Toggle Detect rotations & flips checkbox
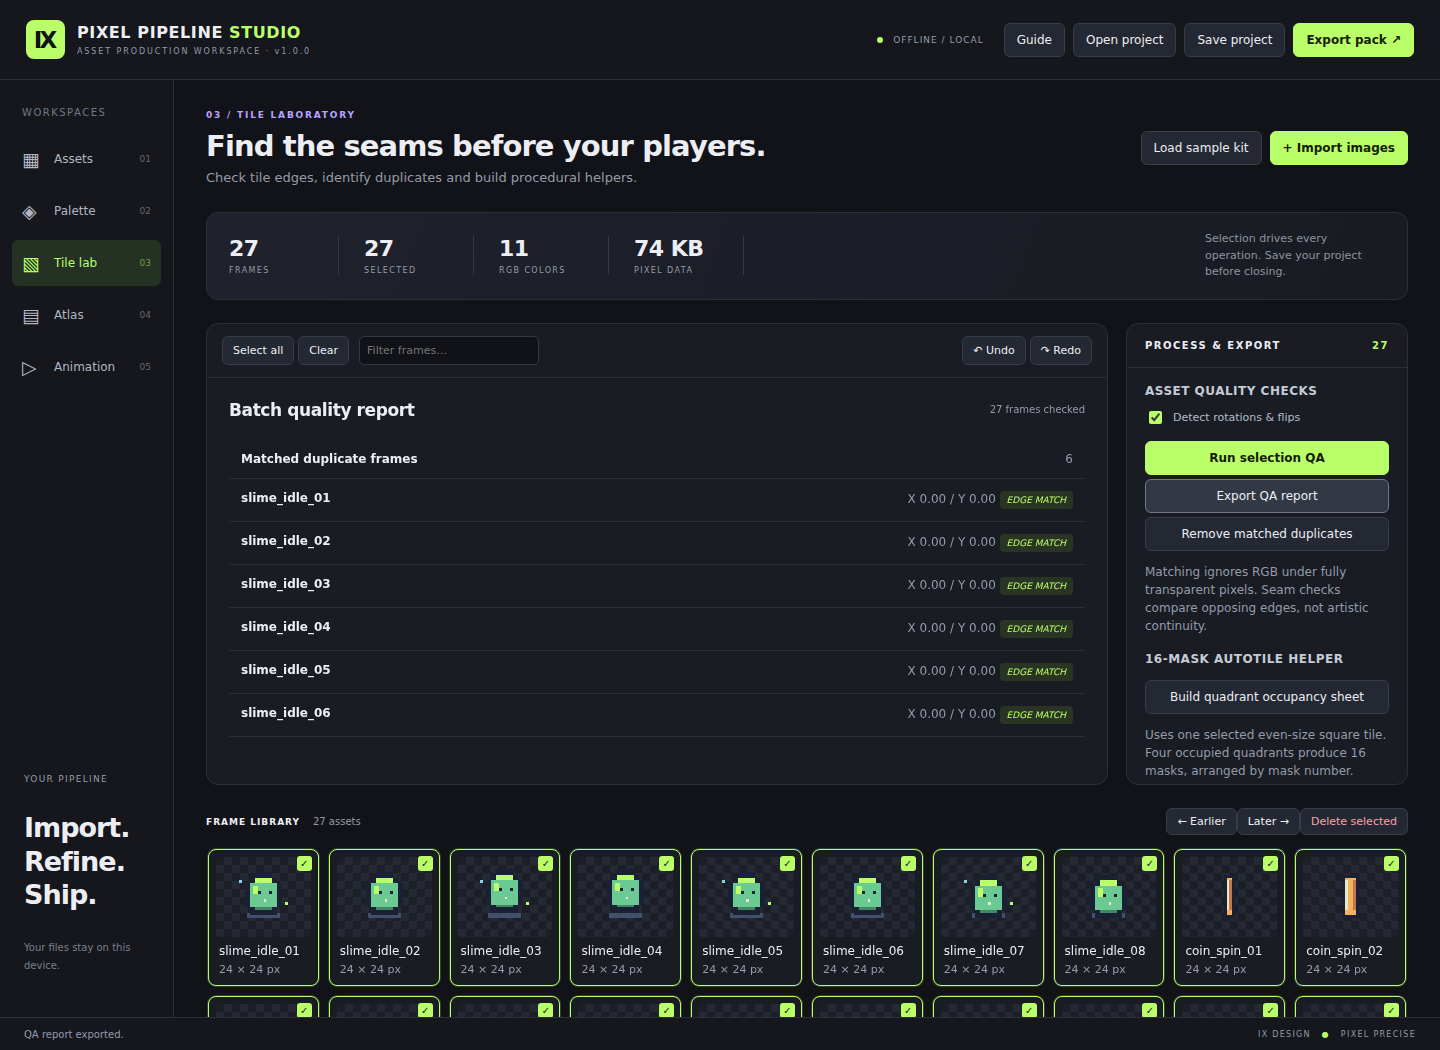The width and height of the screenshot is (1440, 1050). point(1155,418)
